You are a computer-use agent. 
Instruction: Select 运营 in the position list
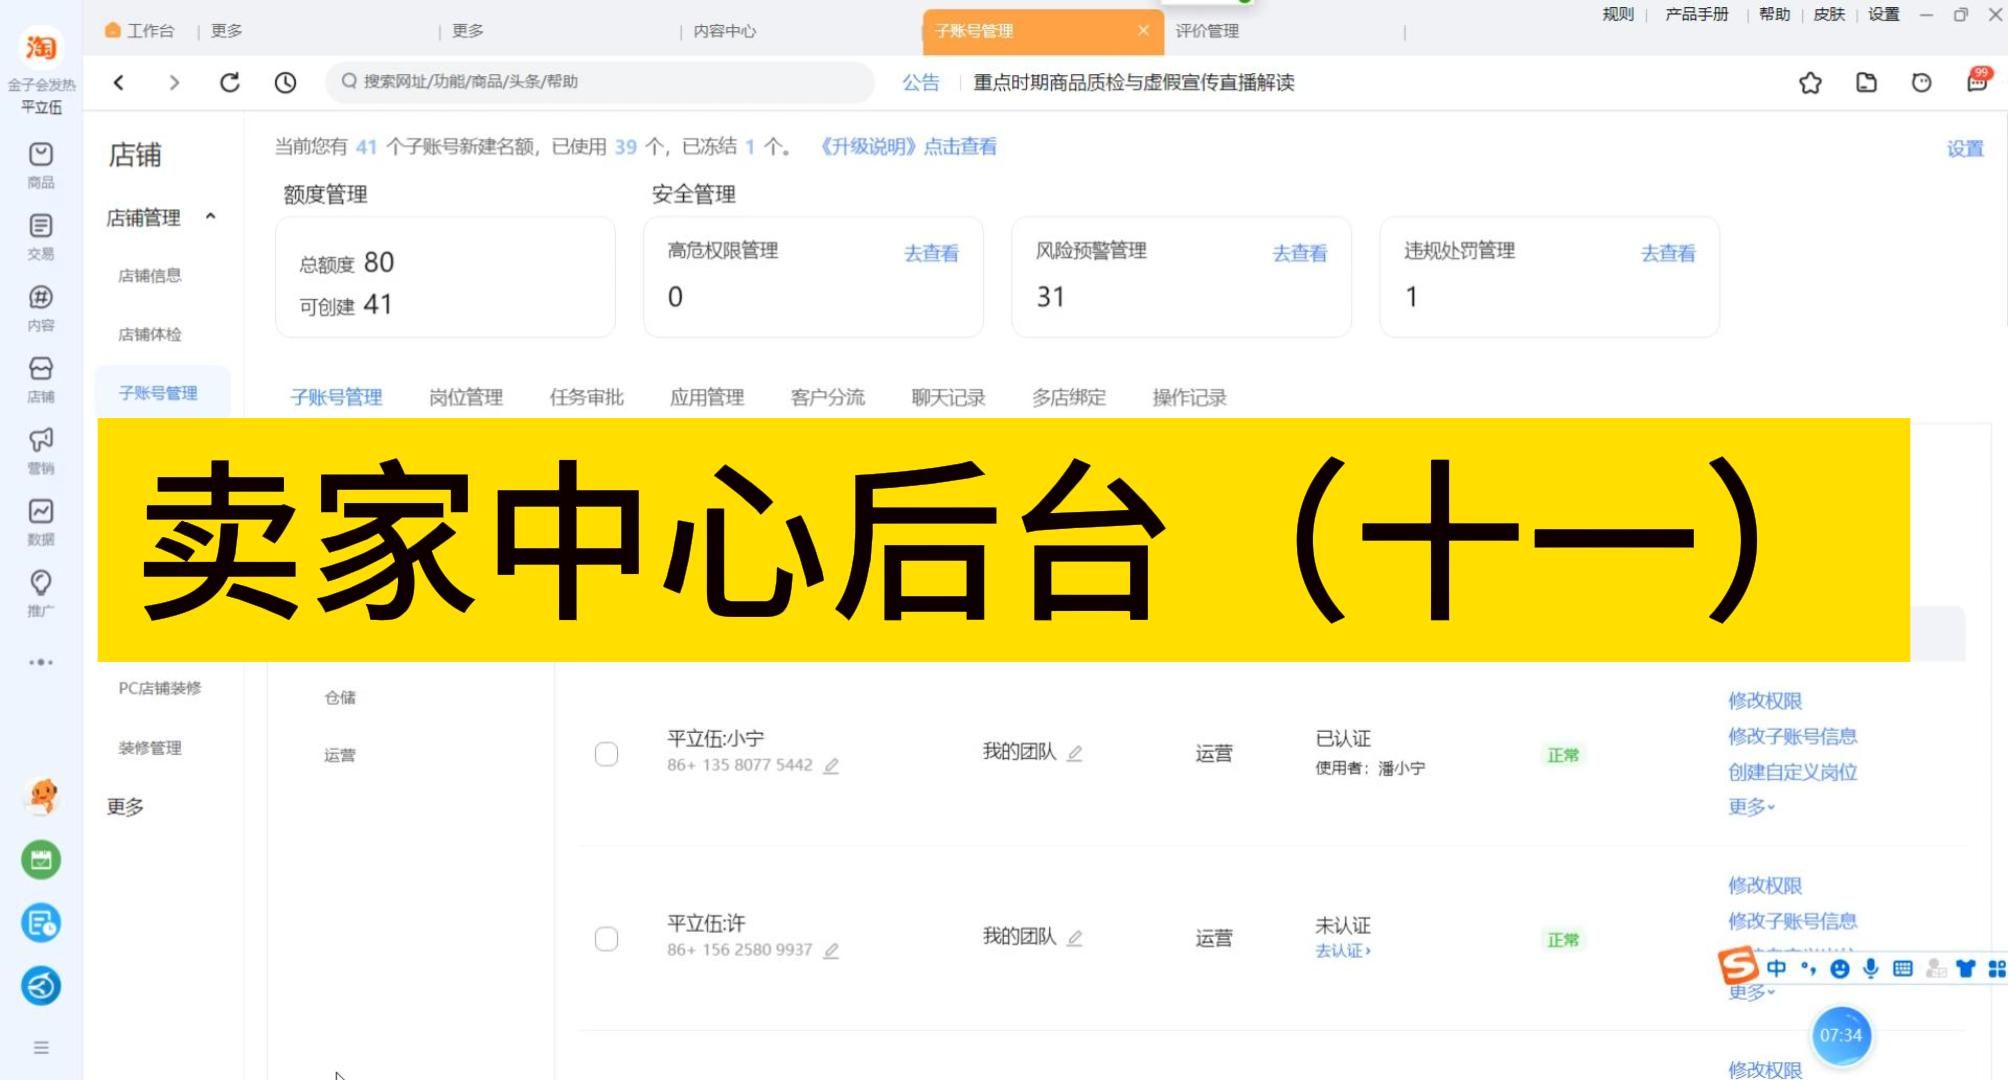(x=340, y=756)
